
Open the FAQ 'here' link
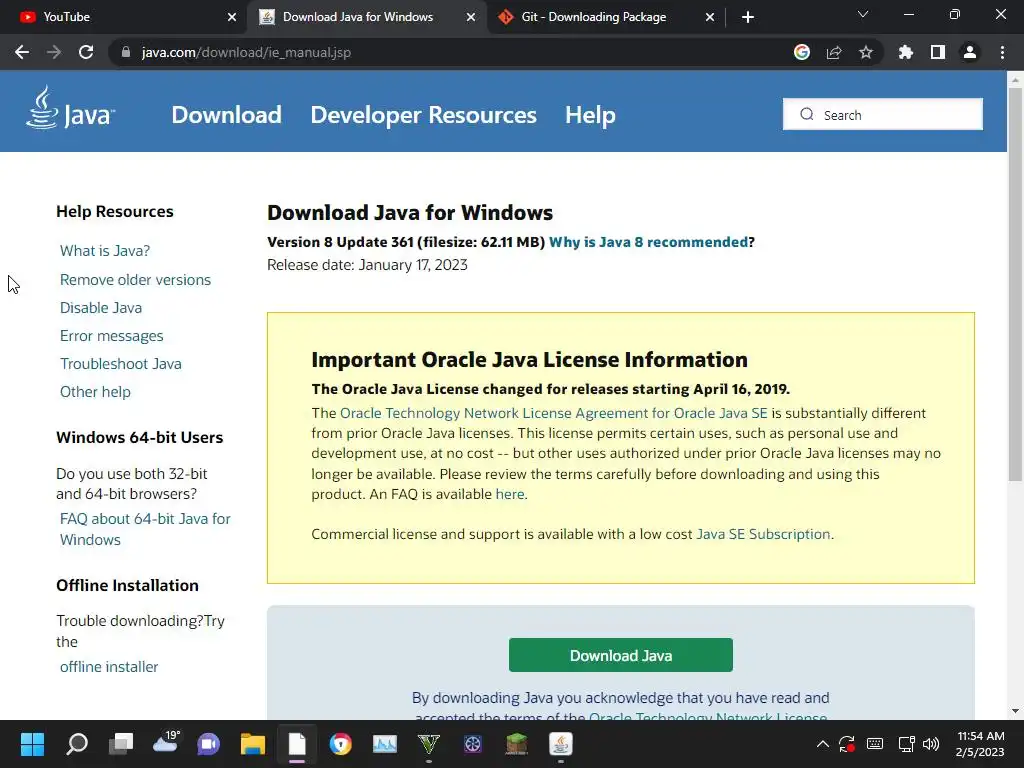tap(510, 494)
